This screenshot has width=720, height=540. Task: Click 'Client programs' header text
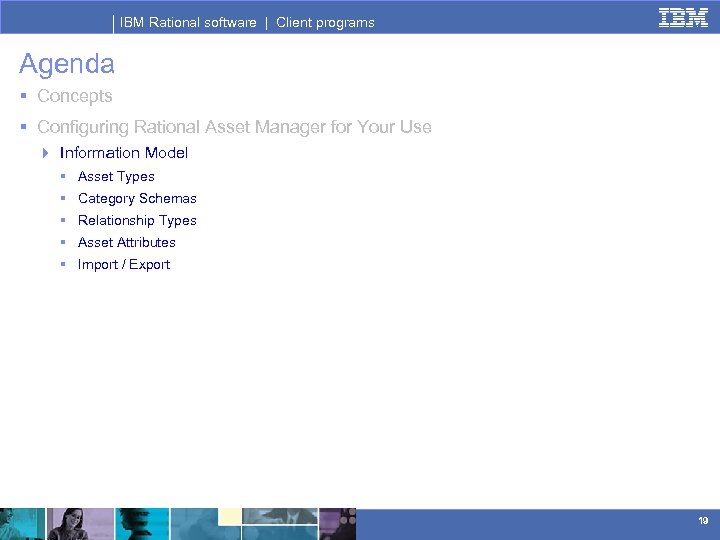coord(325,22)
